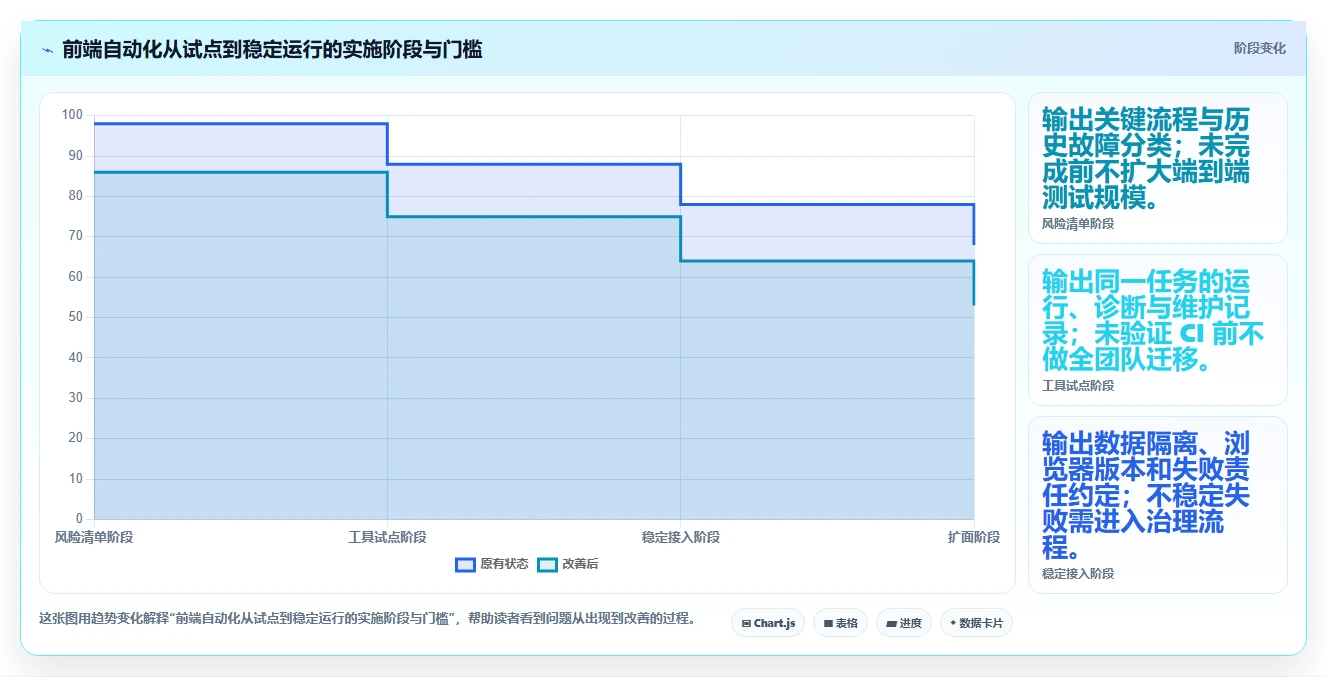Click the y-axis value 100
Screen dimensions: 1327x677
[x=72, y=115]
